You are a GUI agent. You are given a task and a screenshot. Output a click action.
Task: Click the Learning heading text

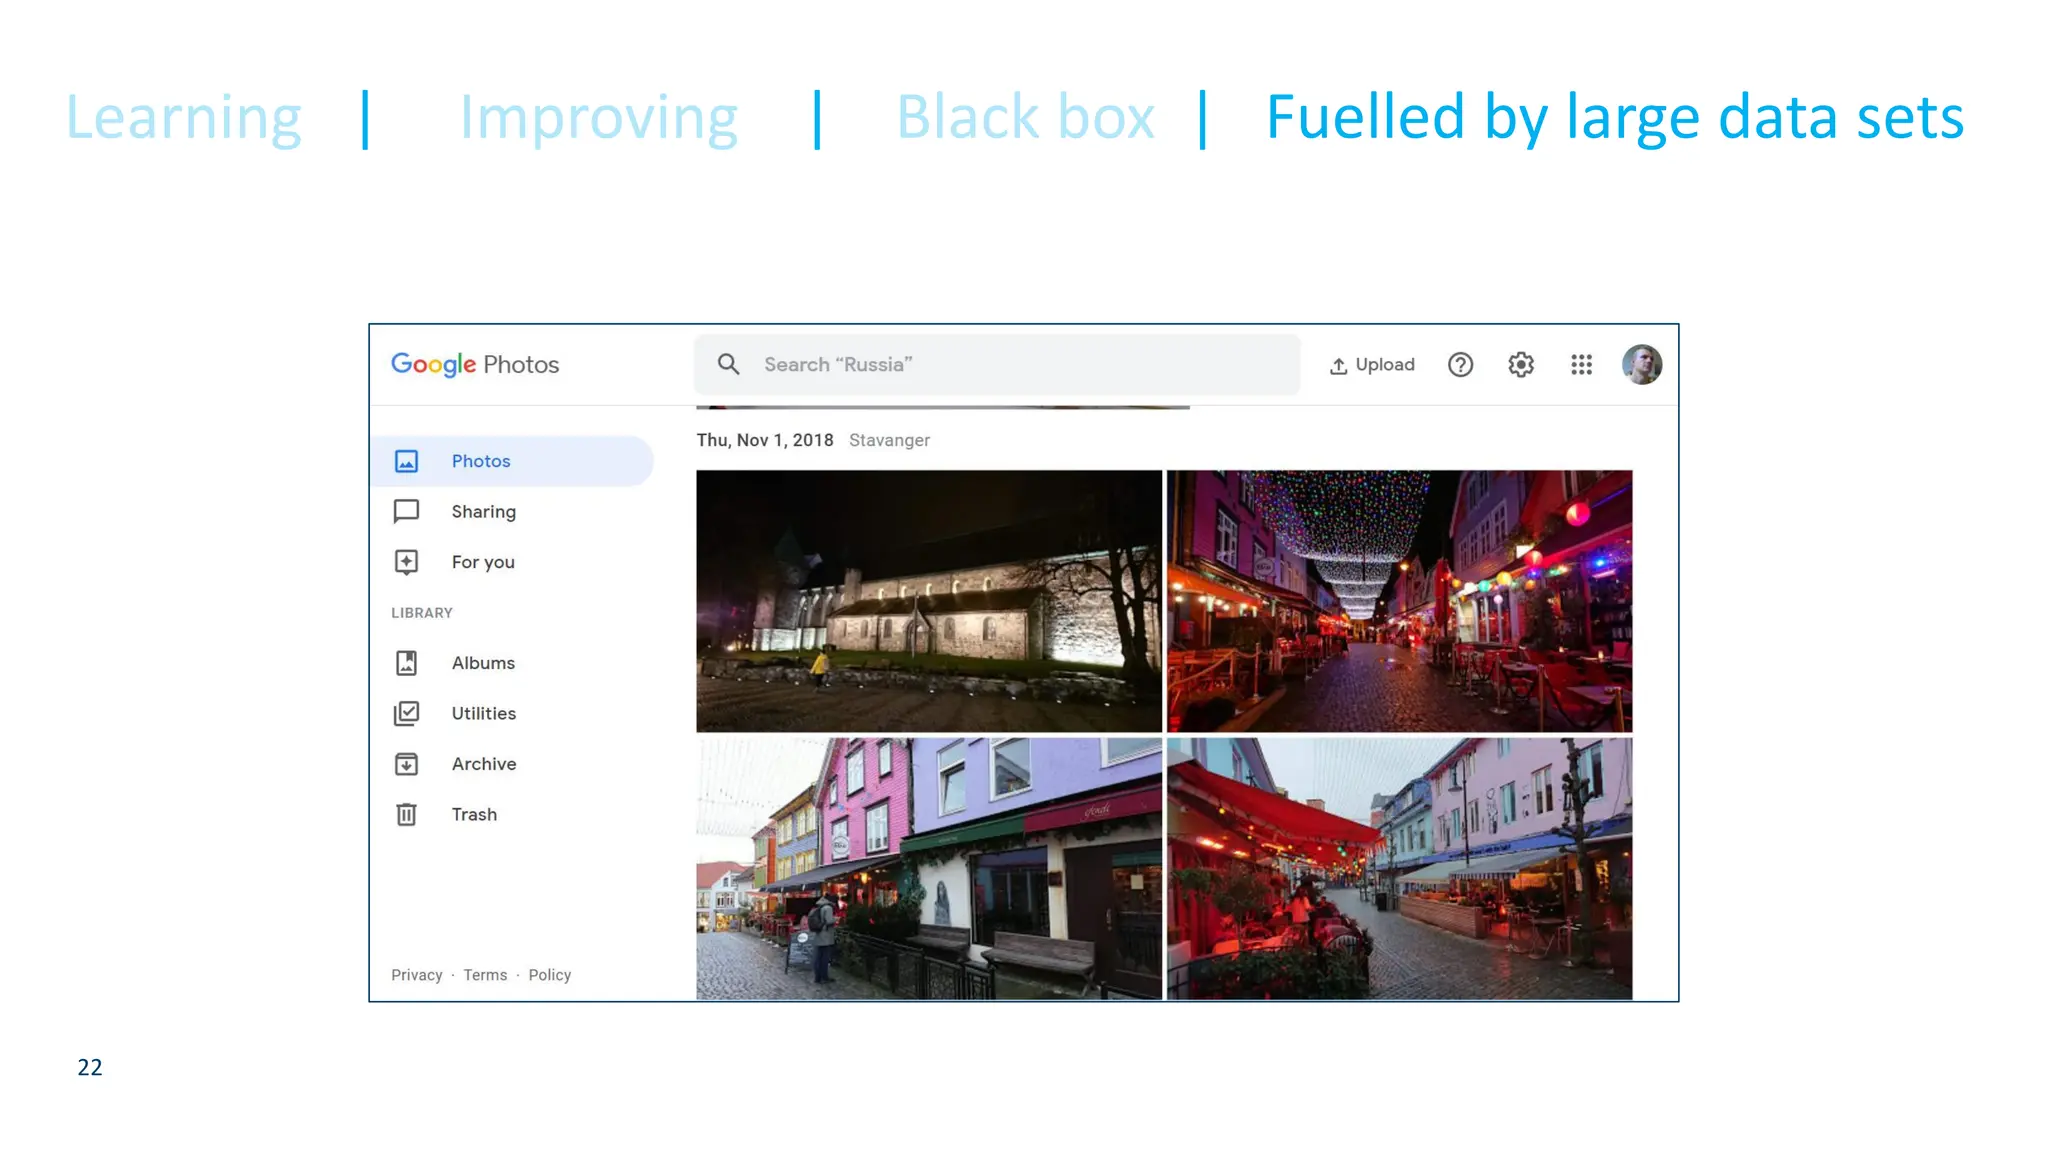coord(184,118)
